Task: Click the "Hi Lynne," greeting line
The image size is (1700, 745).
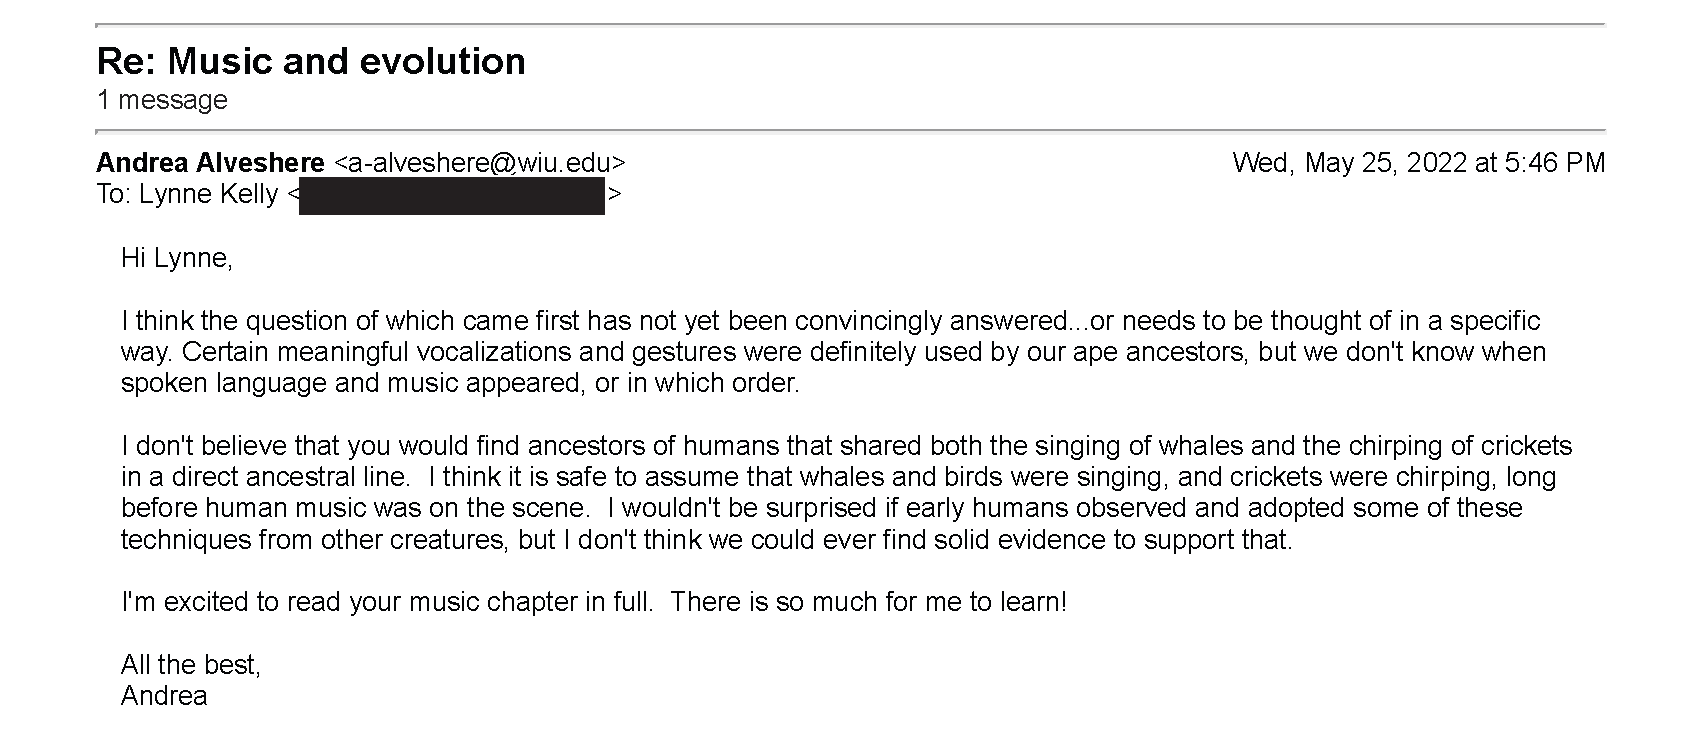Action: click(177, 258)
